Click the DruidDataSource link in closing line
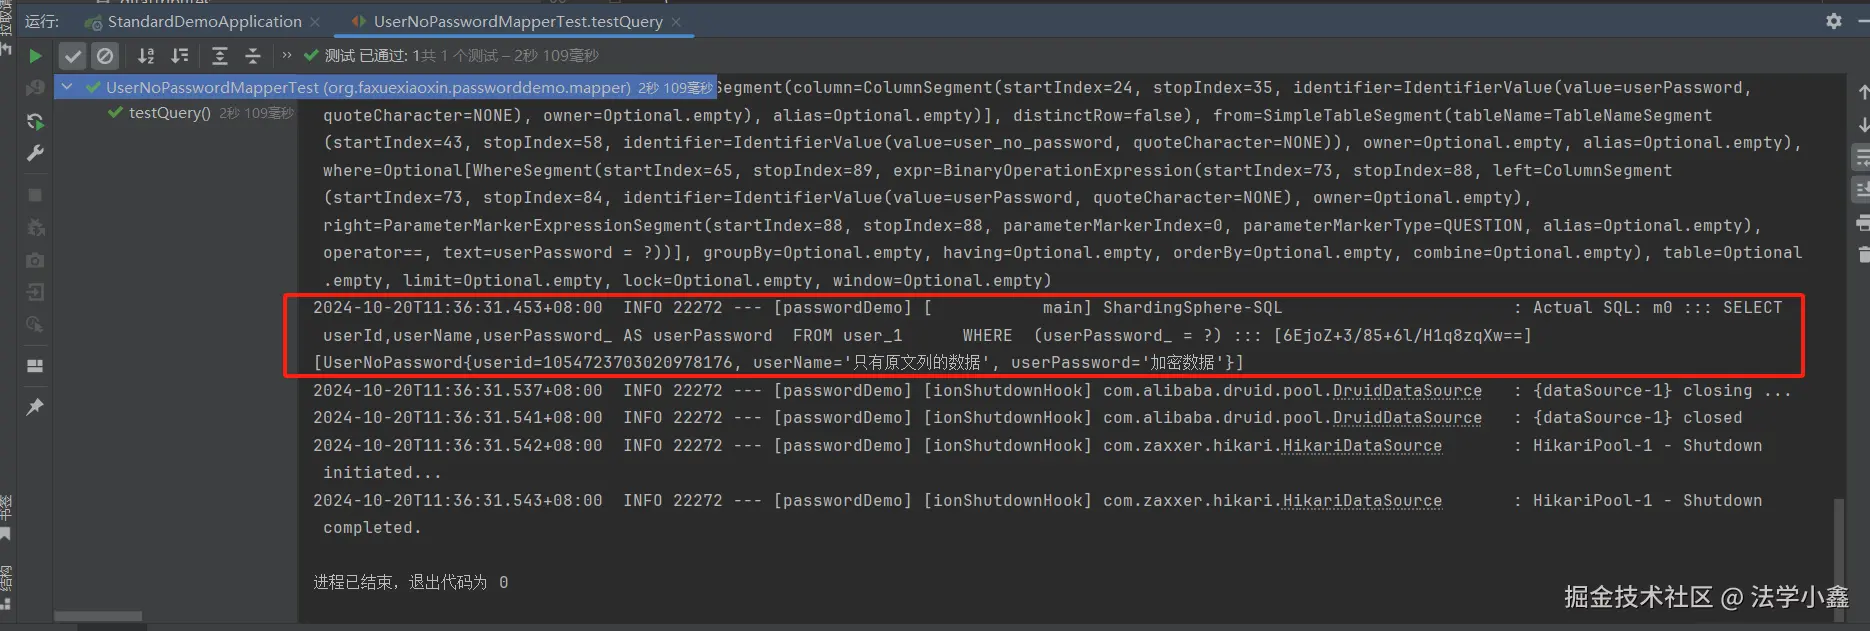The height and width of the screenshot is (631, 1870). tap(1407, 391)
